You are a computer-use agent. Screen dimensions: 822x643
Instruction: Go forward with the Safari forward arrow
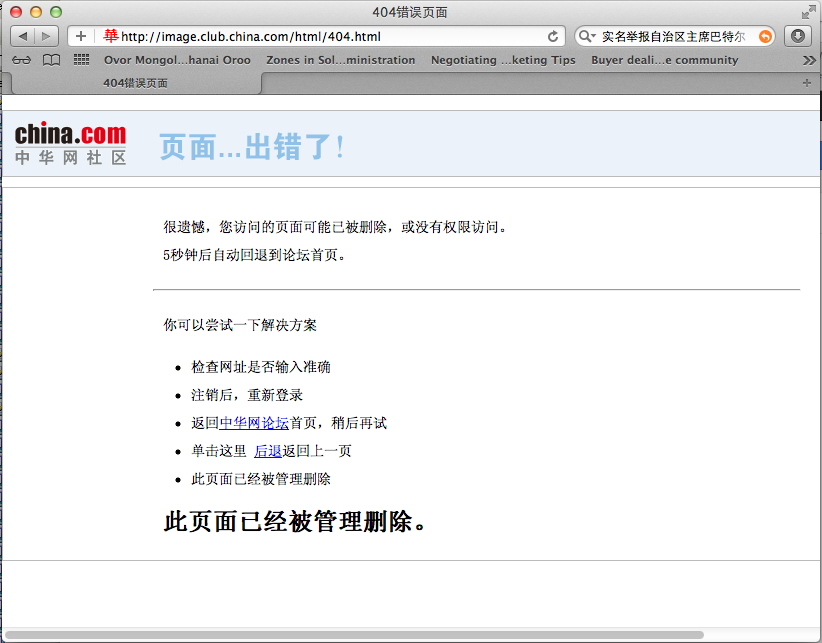47,36
